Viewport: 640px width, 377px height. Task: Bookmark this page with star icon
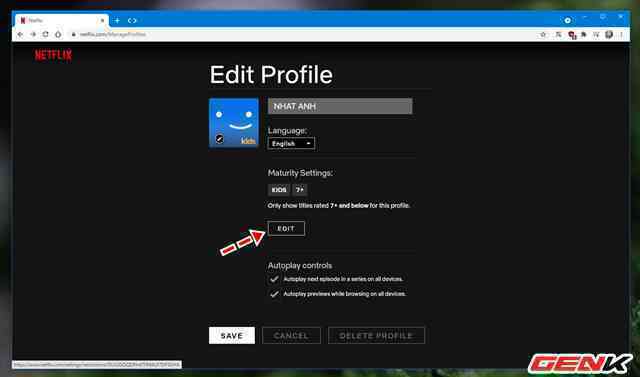(x=543, y=35)
